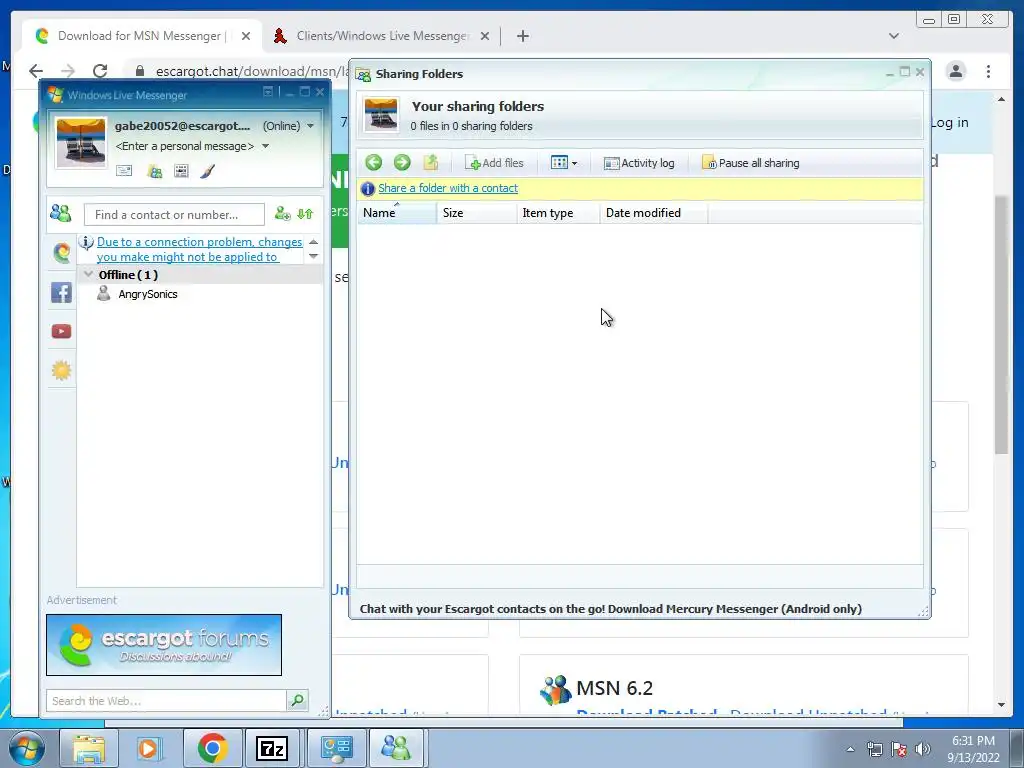Open the Chrome tab search dropdown
Image resolution: width=1024 pixels, height=768 pixels.
click(894, 36)
